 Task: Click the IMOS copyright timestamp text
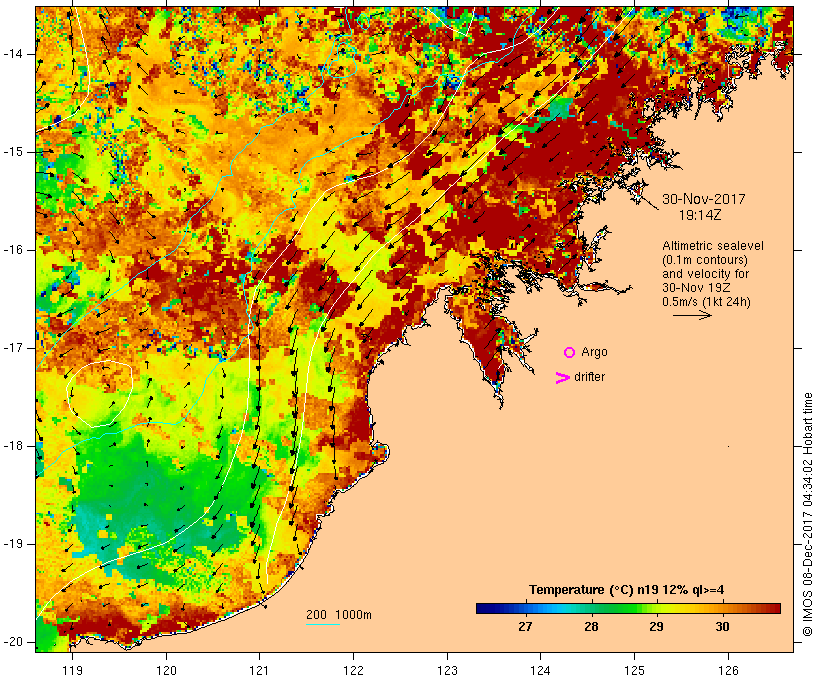(x=807, y=515)
